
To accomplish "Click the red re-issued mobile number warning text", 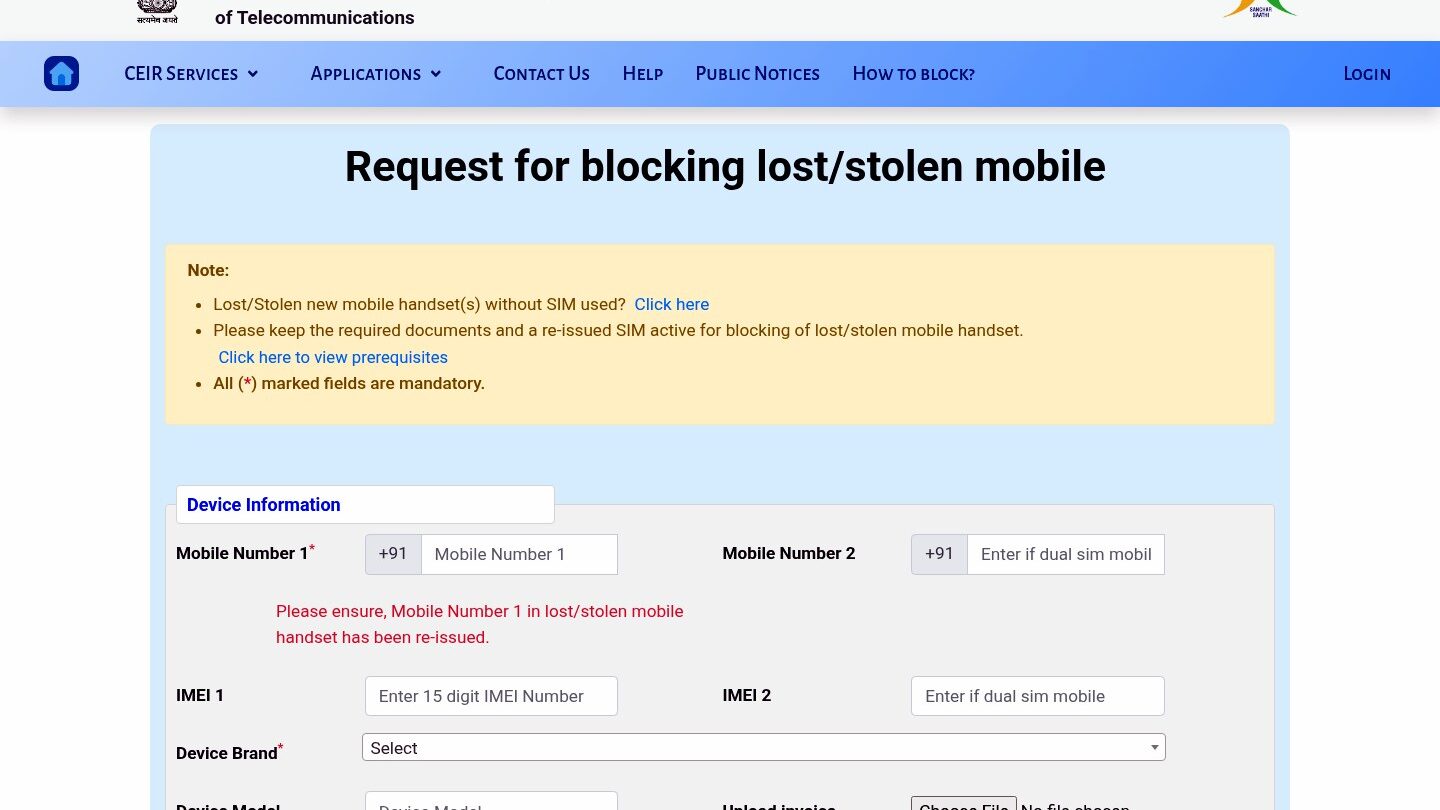I will click(x=480, y=624).
